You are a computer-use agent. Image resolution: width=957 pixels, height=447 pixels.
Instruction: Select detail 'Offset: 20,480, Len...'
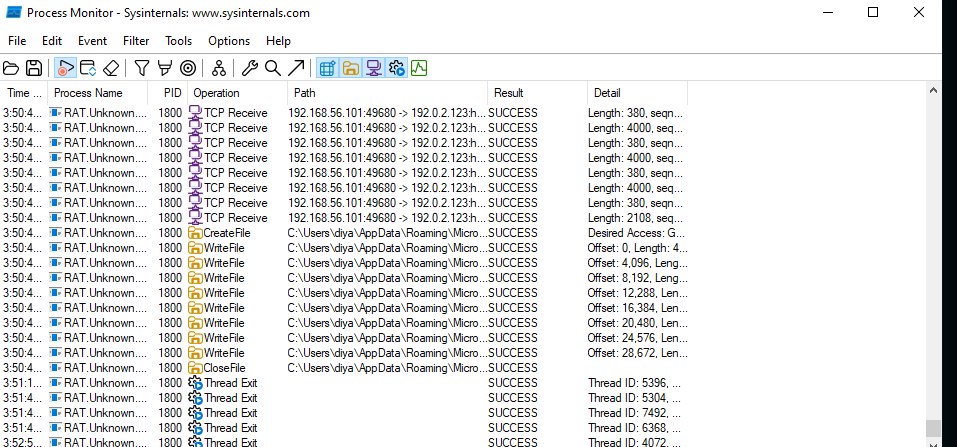638,323
